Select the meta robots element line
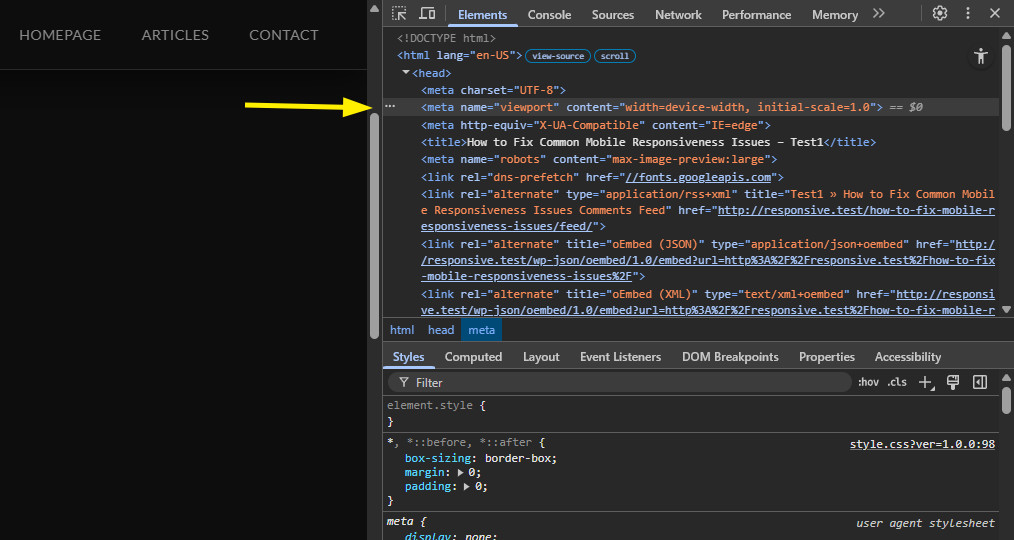Image resolution: width=1014 pixels, height=540 pixels. [599, 159]
